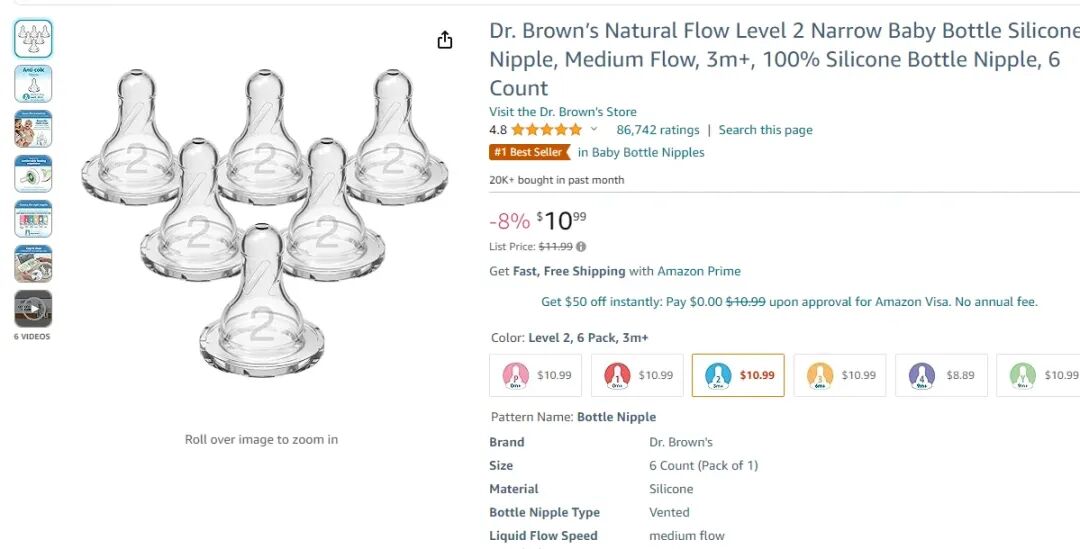
Task: Expand the rating breakdown dropdown arrow
Action: coord(594,130)
